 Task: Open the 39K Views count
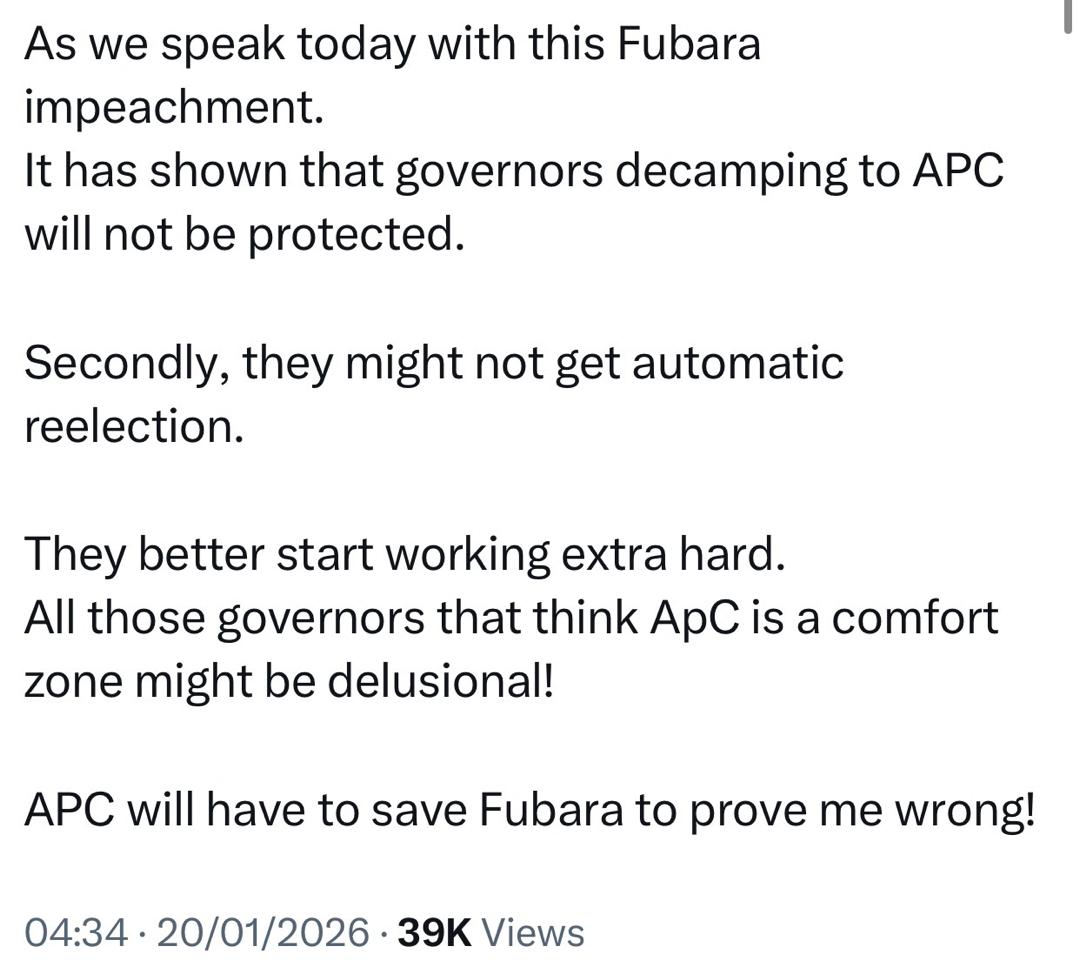point(490,932)
